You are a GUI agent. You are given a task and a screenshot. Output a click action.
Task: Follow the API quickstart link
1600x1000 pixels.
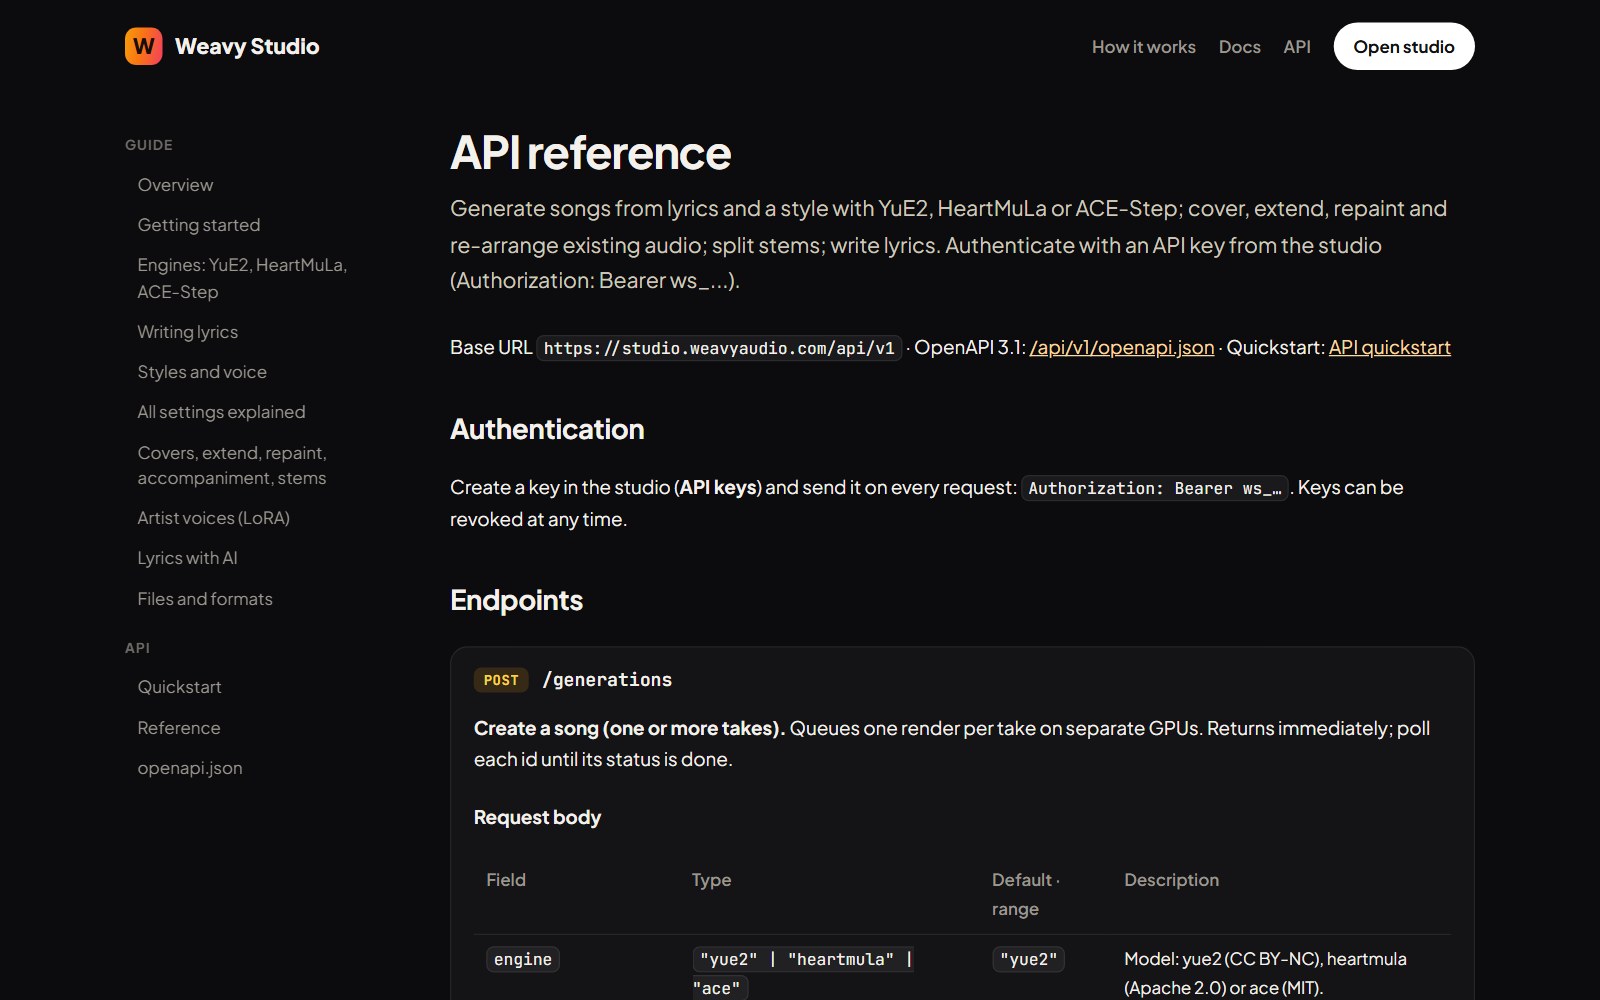(x=1389, y=347)
